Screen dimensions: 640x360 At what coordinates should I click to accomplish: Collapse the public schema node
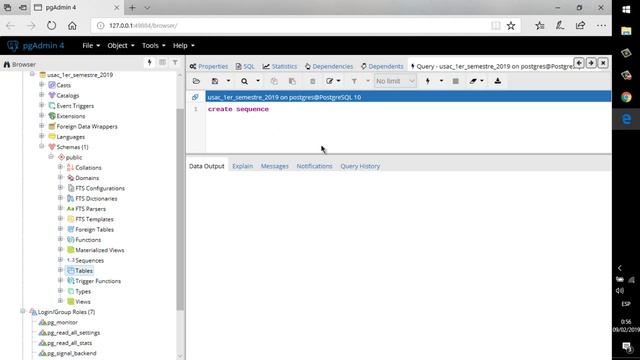[x=51, y=157]
